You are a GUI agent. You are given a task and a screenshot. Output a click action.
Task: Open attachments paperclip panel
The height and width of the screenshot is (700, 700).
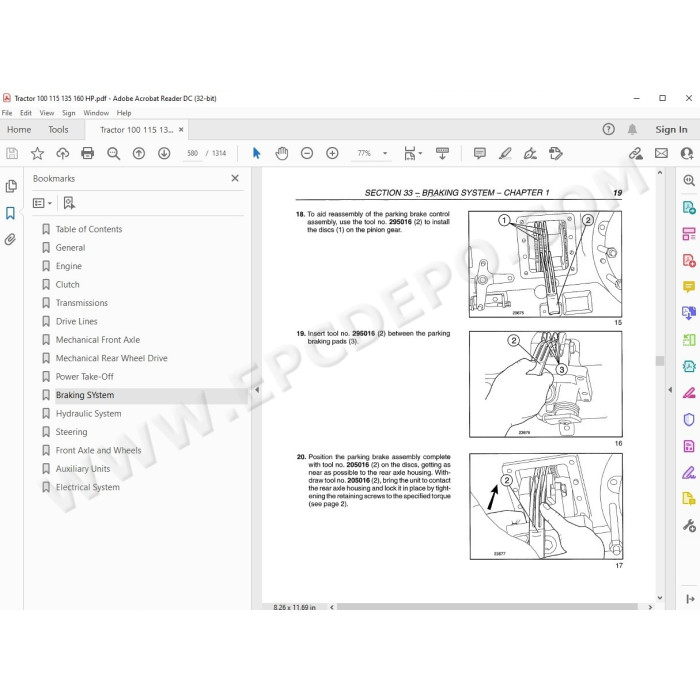[10, 240]
